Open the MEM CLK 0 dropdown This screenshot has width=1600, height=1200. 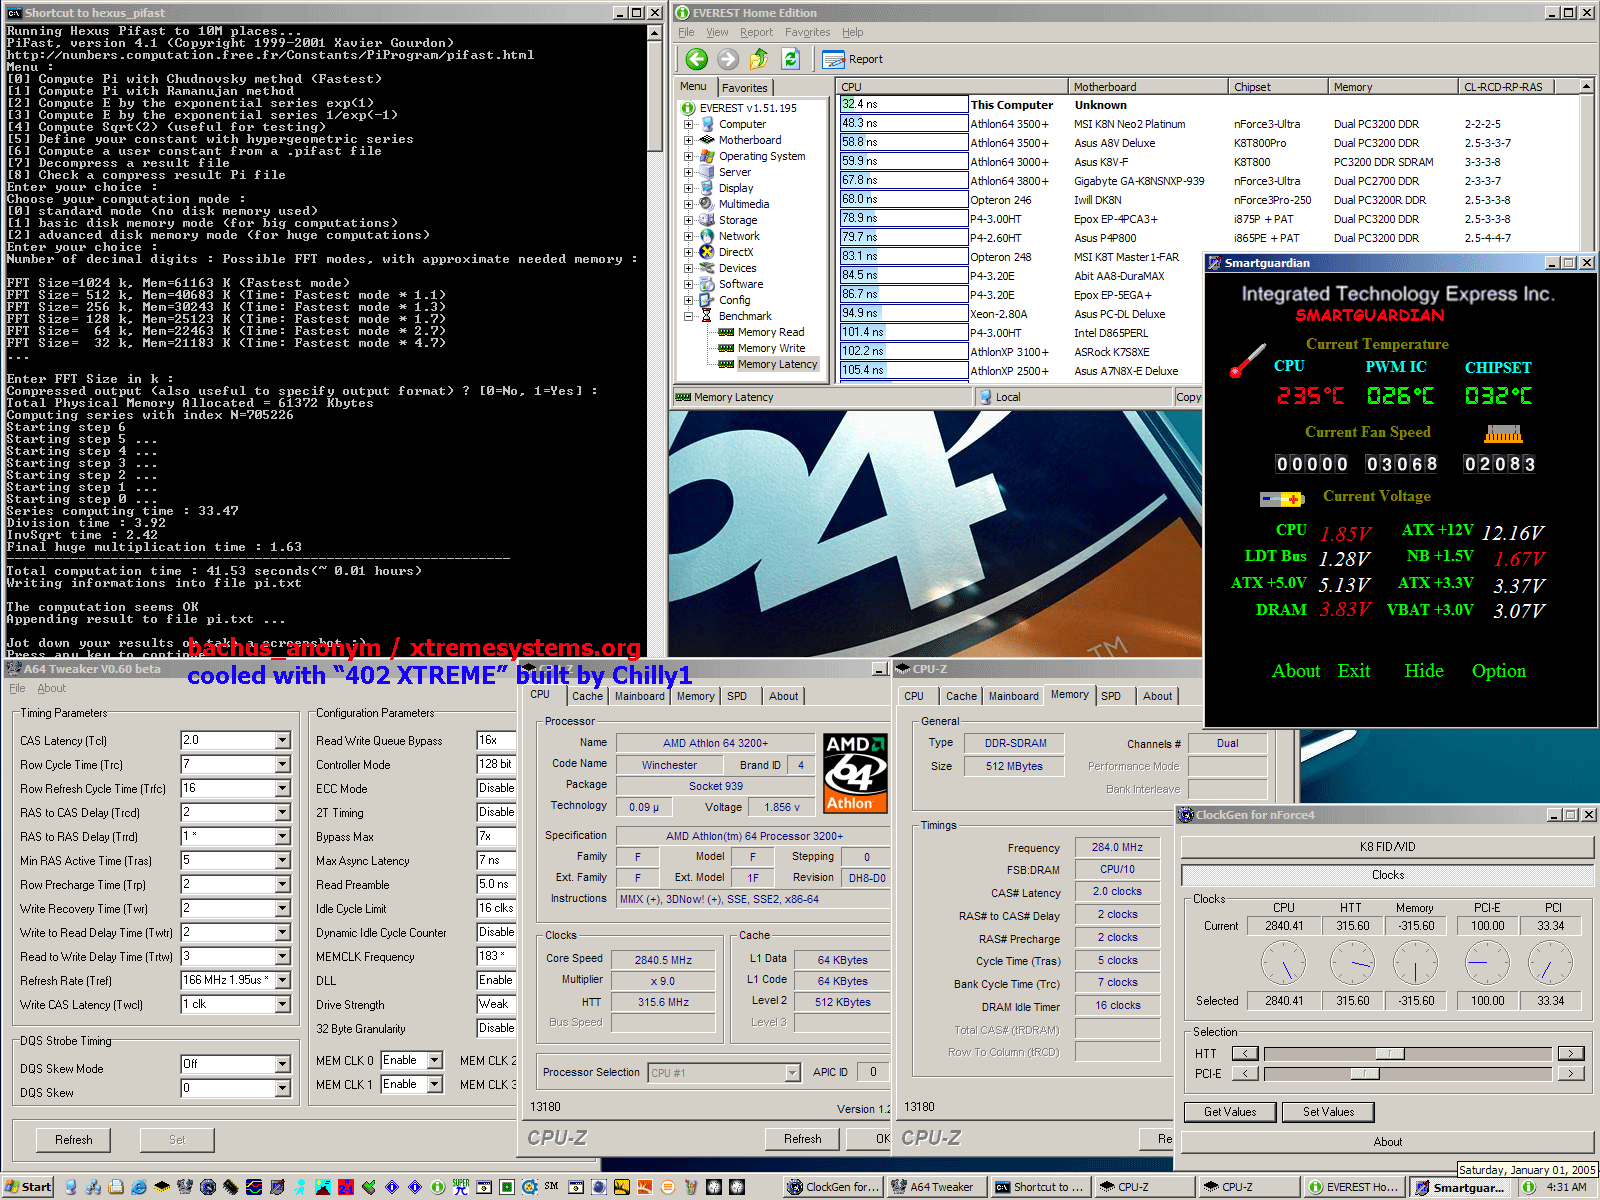click(435, 1060)
